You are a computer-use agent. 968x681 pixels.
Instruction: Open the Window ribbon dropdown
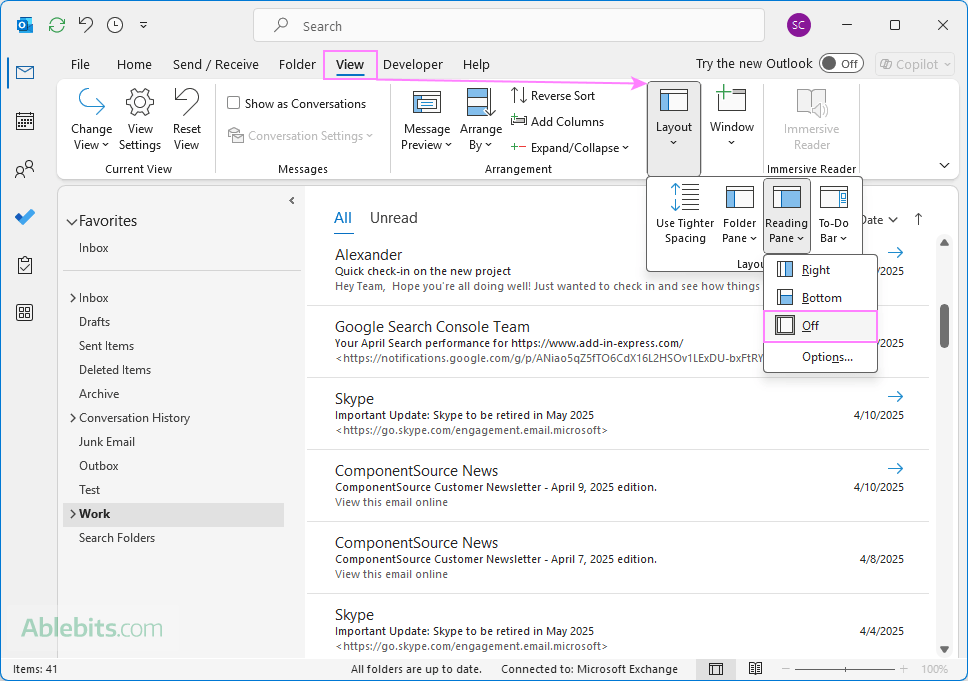click(x=732, y=117)
